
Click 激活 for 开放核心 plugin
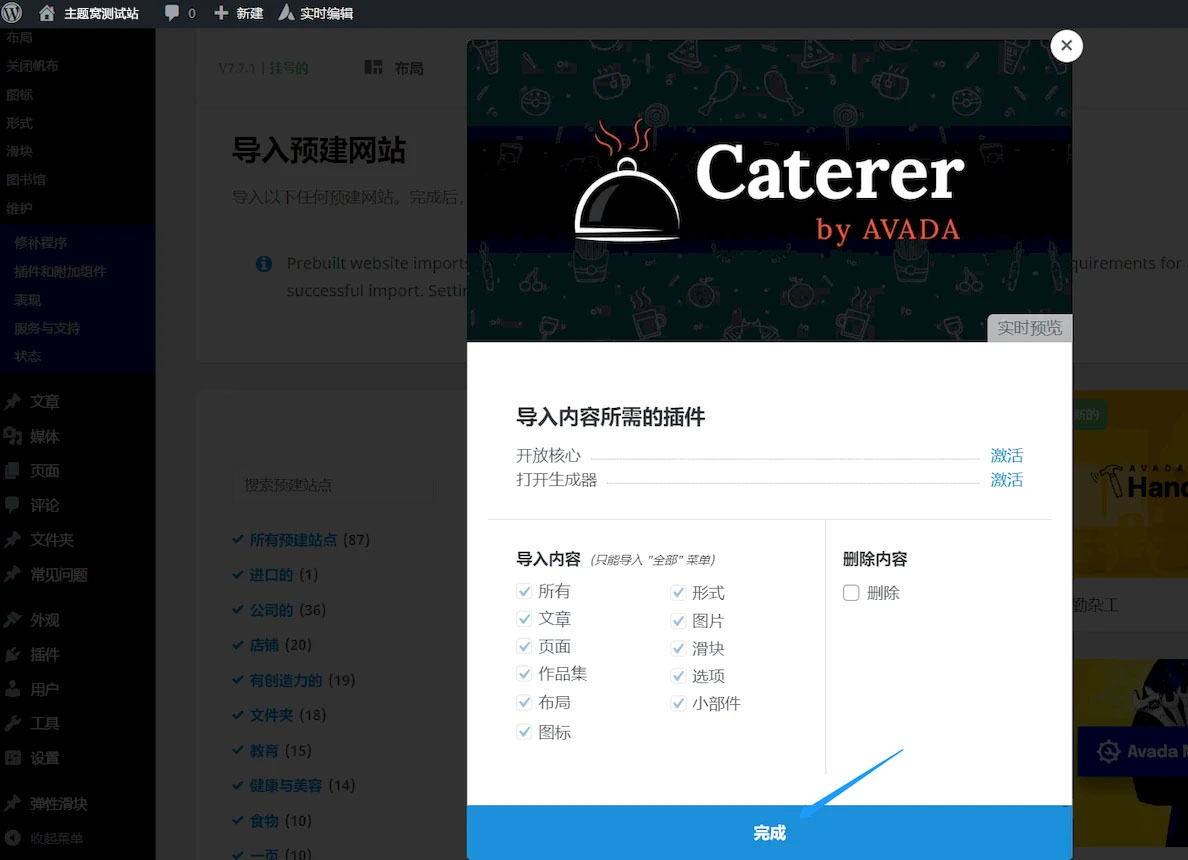[1006, 455]
